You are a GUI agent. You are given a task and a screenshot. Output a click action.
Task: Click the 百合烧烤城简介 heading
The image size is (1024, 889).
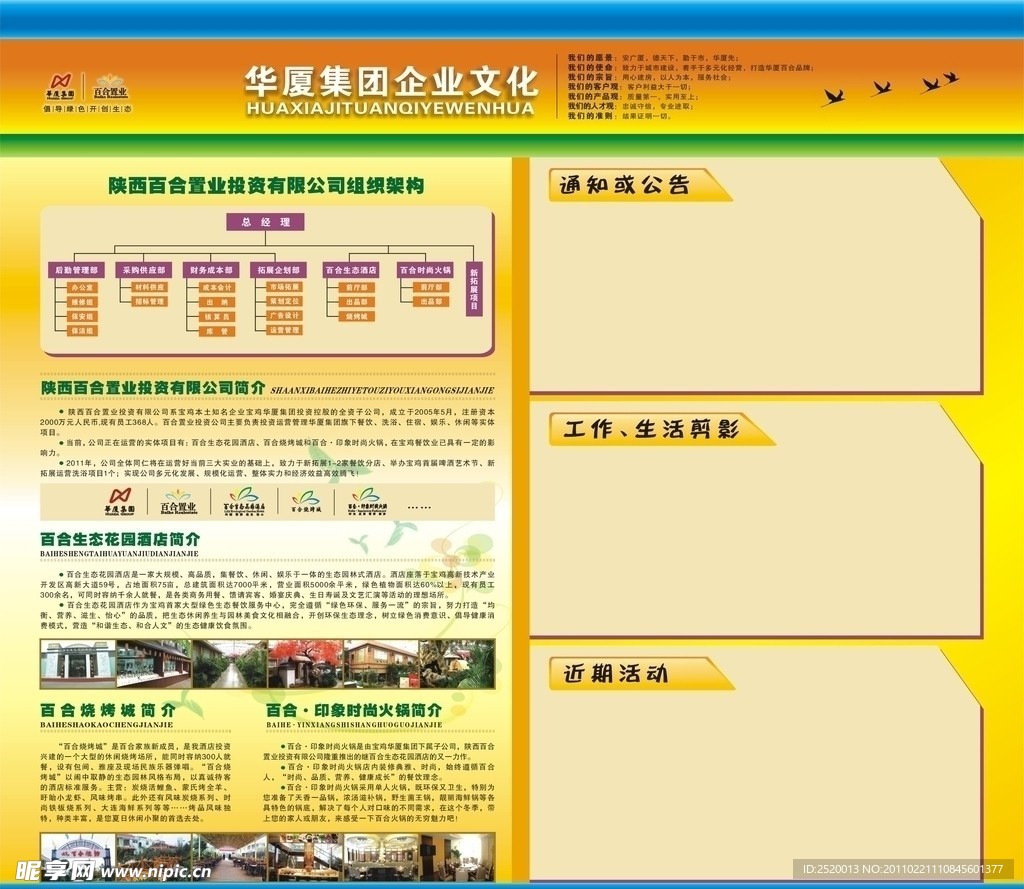(x=108, y=710)
